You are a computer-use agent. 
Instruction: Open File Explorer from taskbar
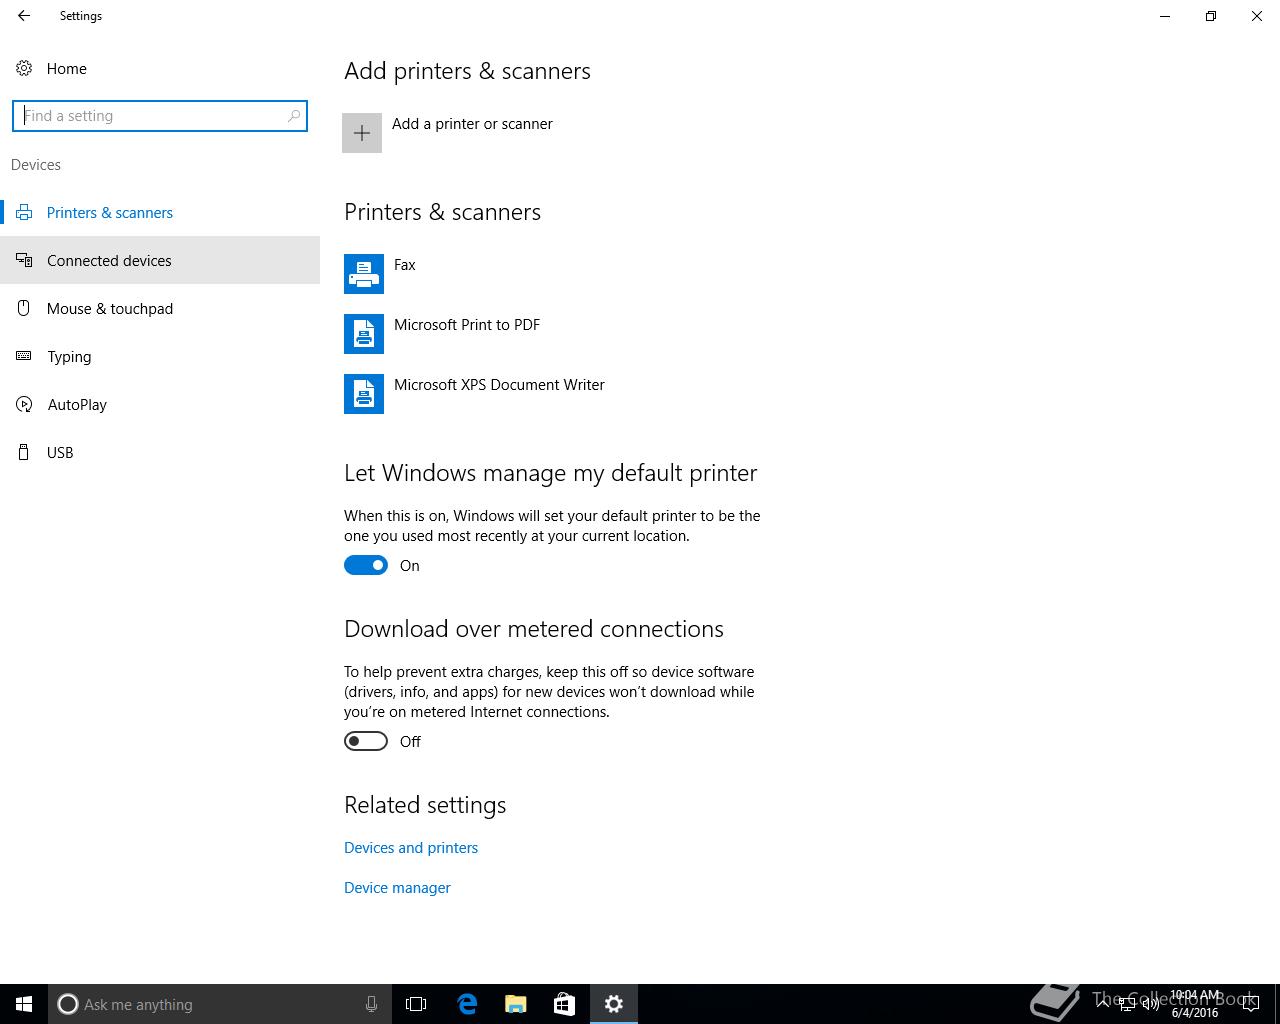(x=515, y=1004)
